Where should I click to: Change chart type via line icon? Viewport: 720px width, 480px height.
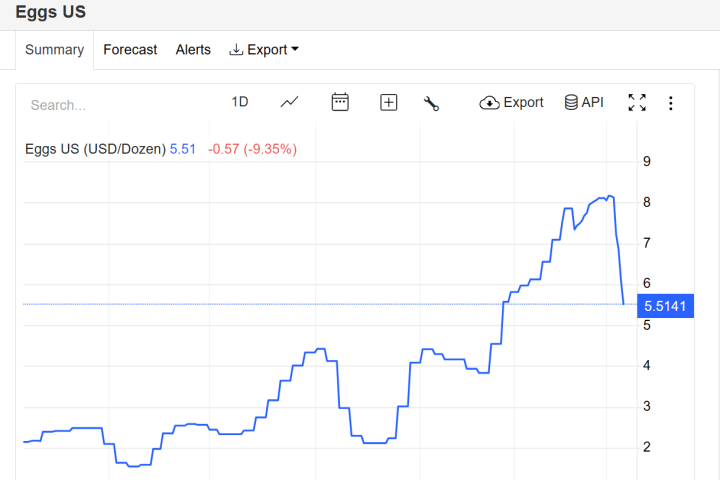pyautogui.click(x=290, y=102)
